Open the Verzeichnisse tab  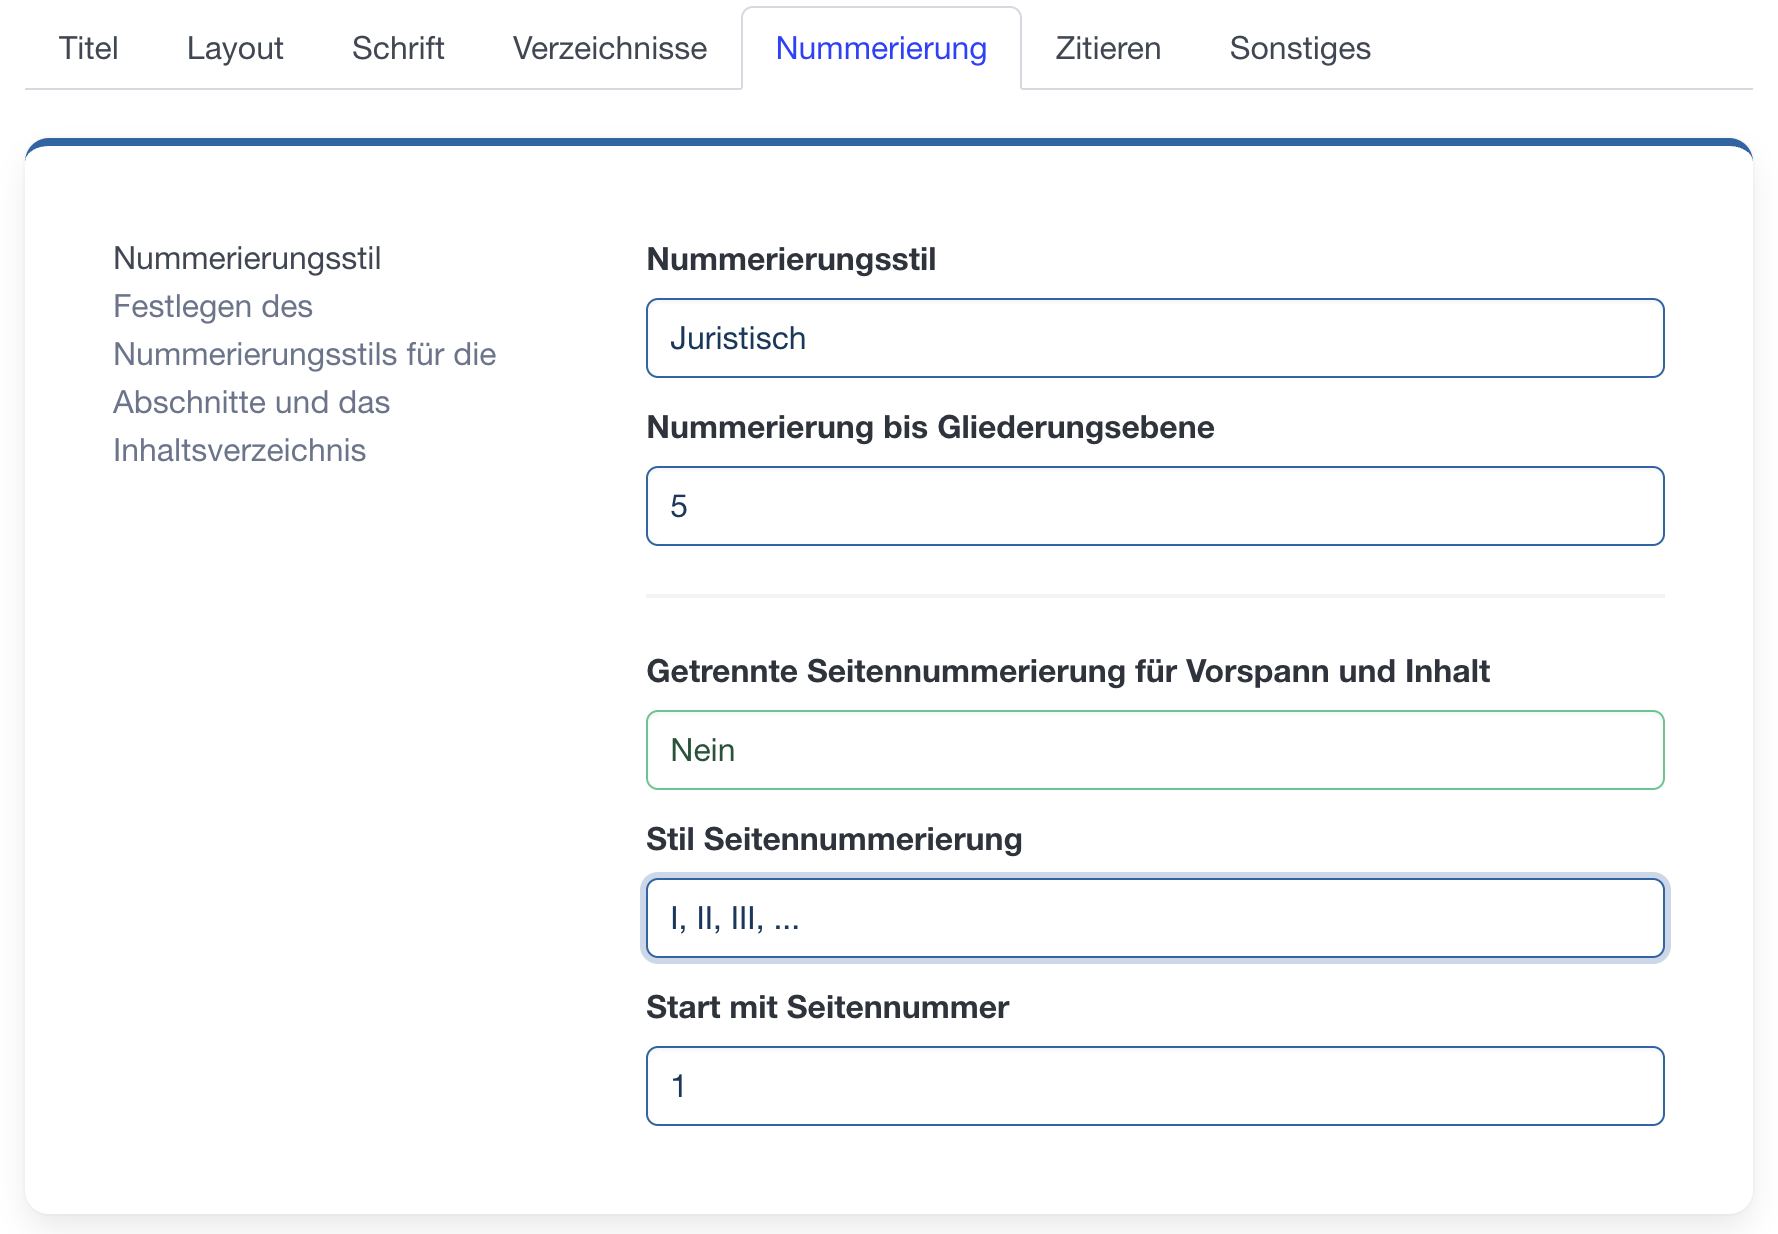pyautogui.click(x=610, y=48)
